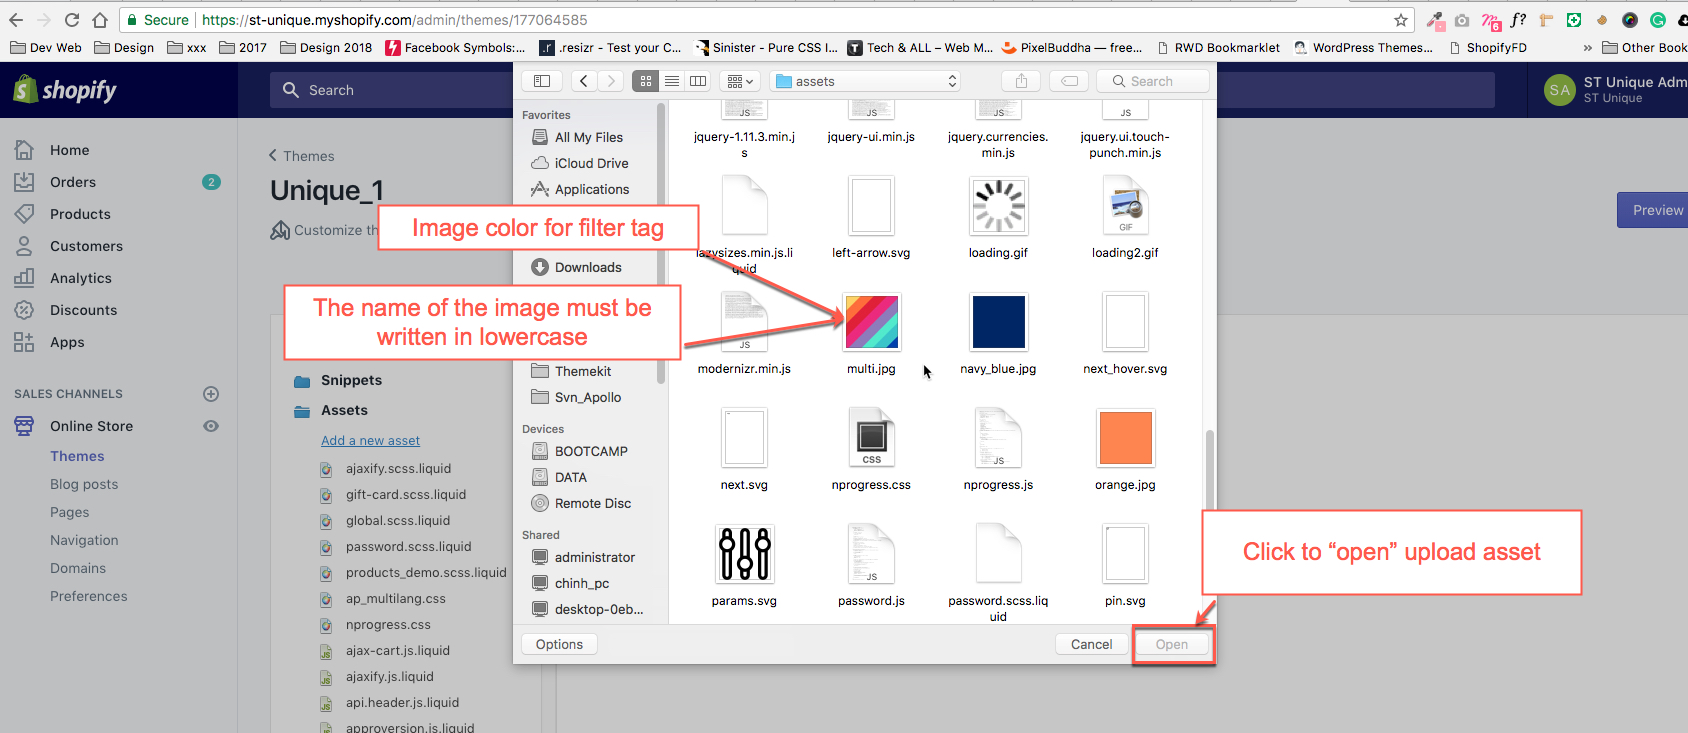Click Cancel in the file dialog

click(1091, 645)
